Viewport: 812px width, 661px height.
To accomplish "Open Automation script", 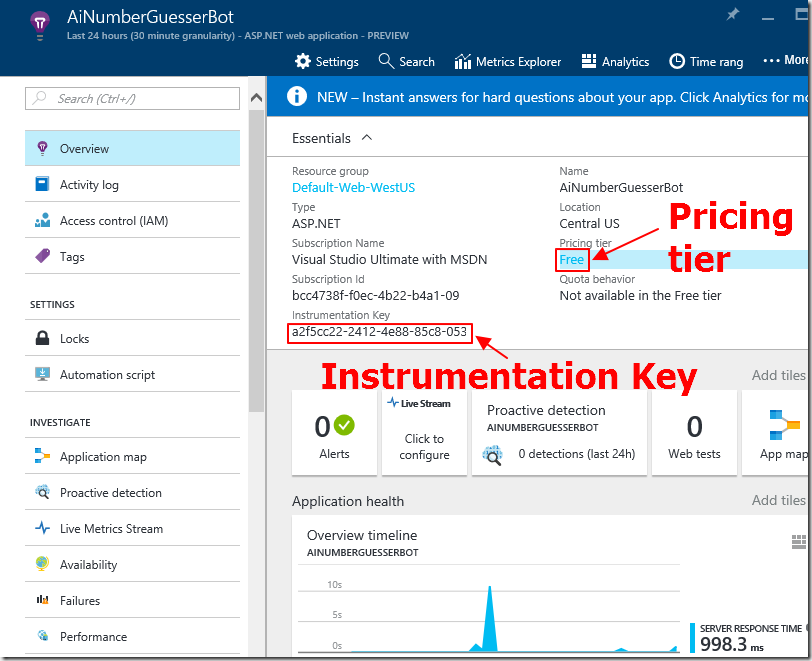I will click(x=132, y=375).
